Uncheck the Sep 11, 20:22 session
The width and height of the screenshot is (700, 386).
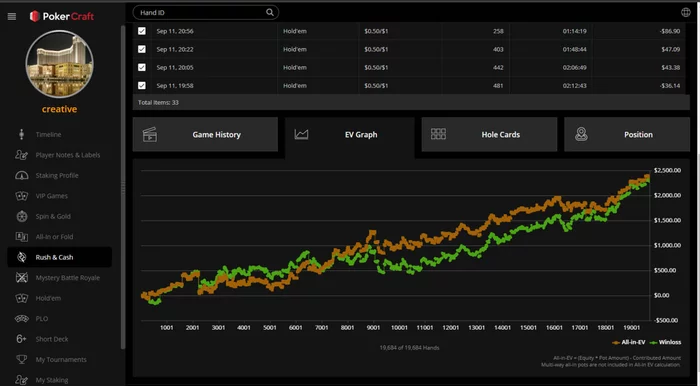(142, 49)
